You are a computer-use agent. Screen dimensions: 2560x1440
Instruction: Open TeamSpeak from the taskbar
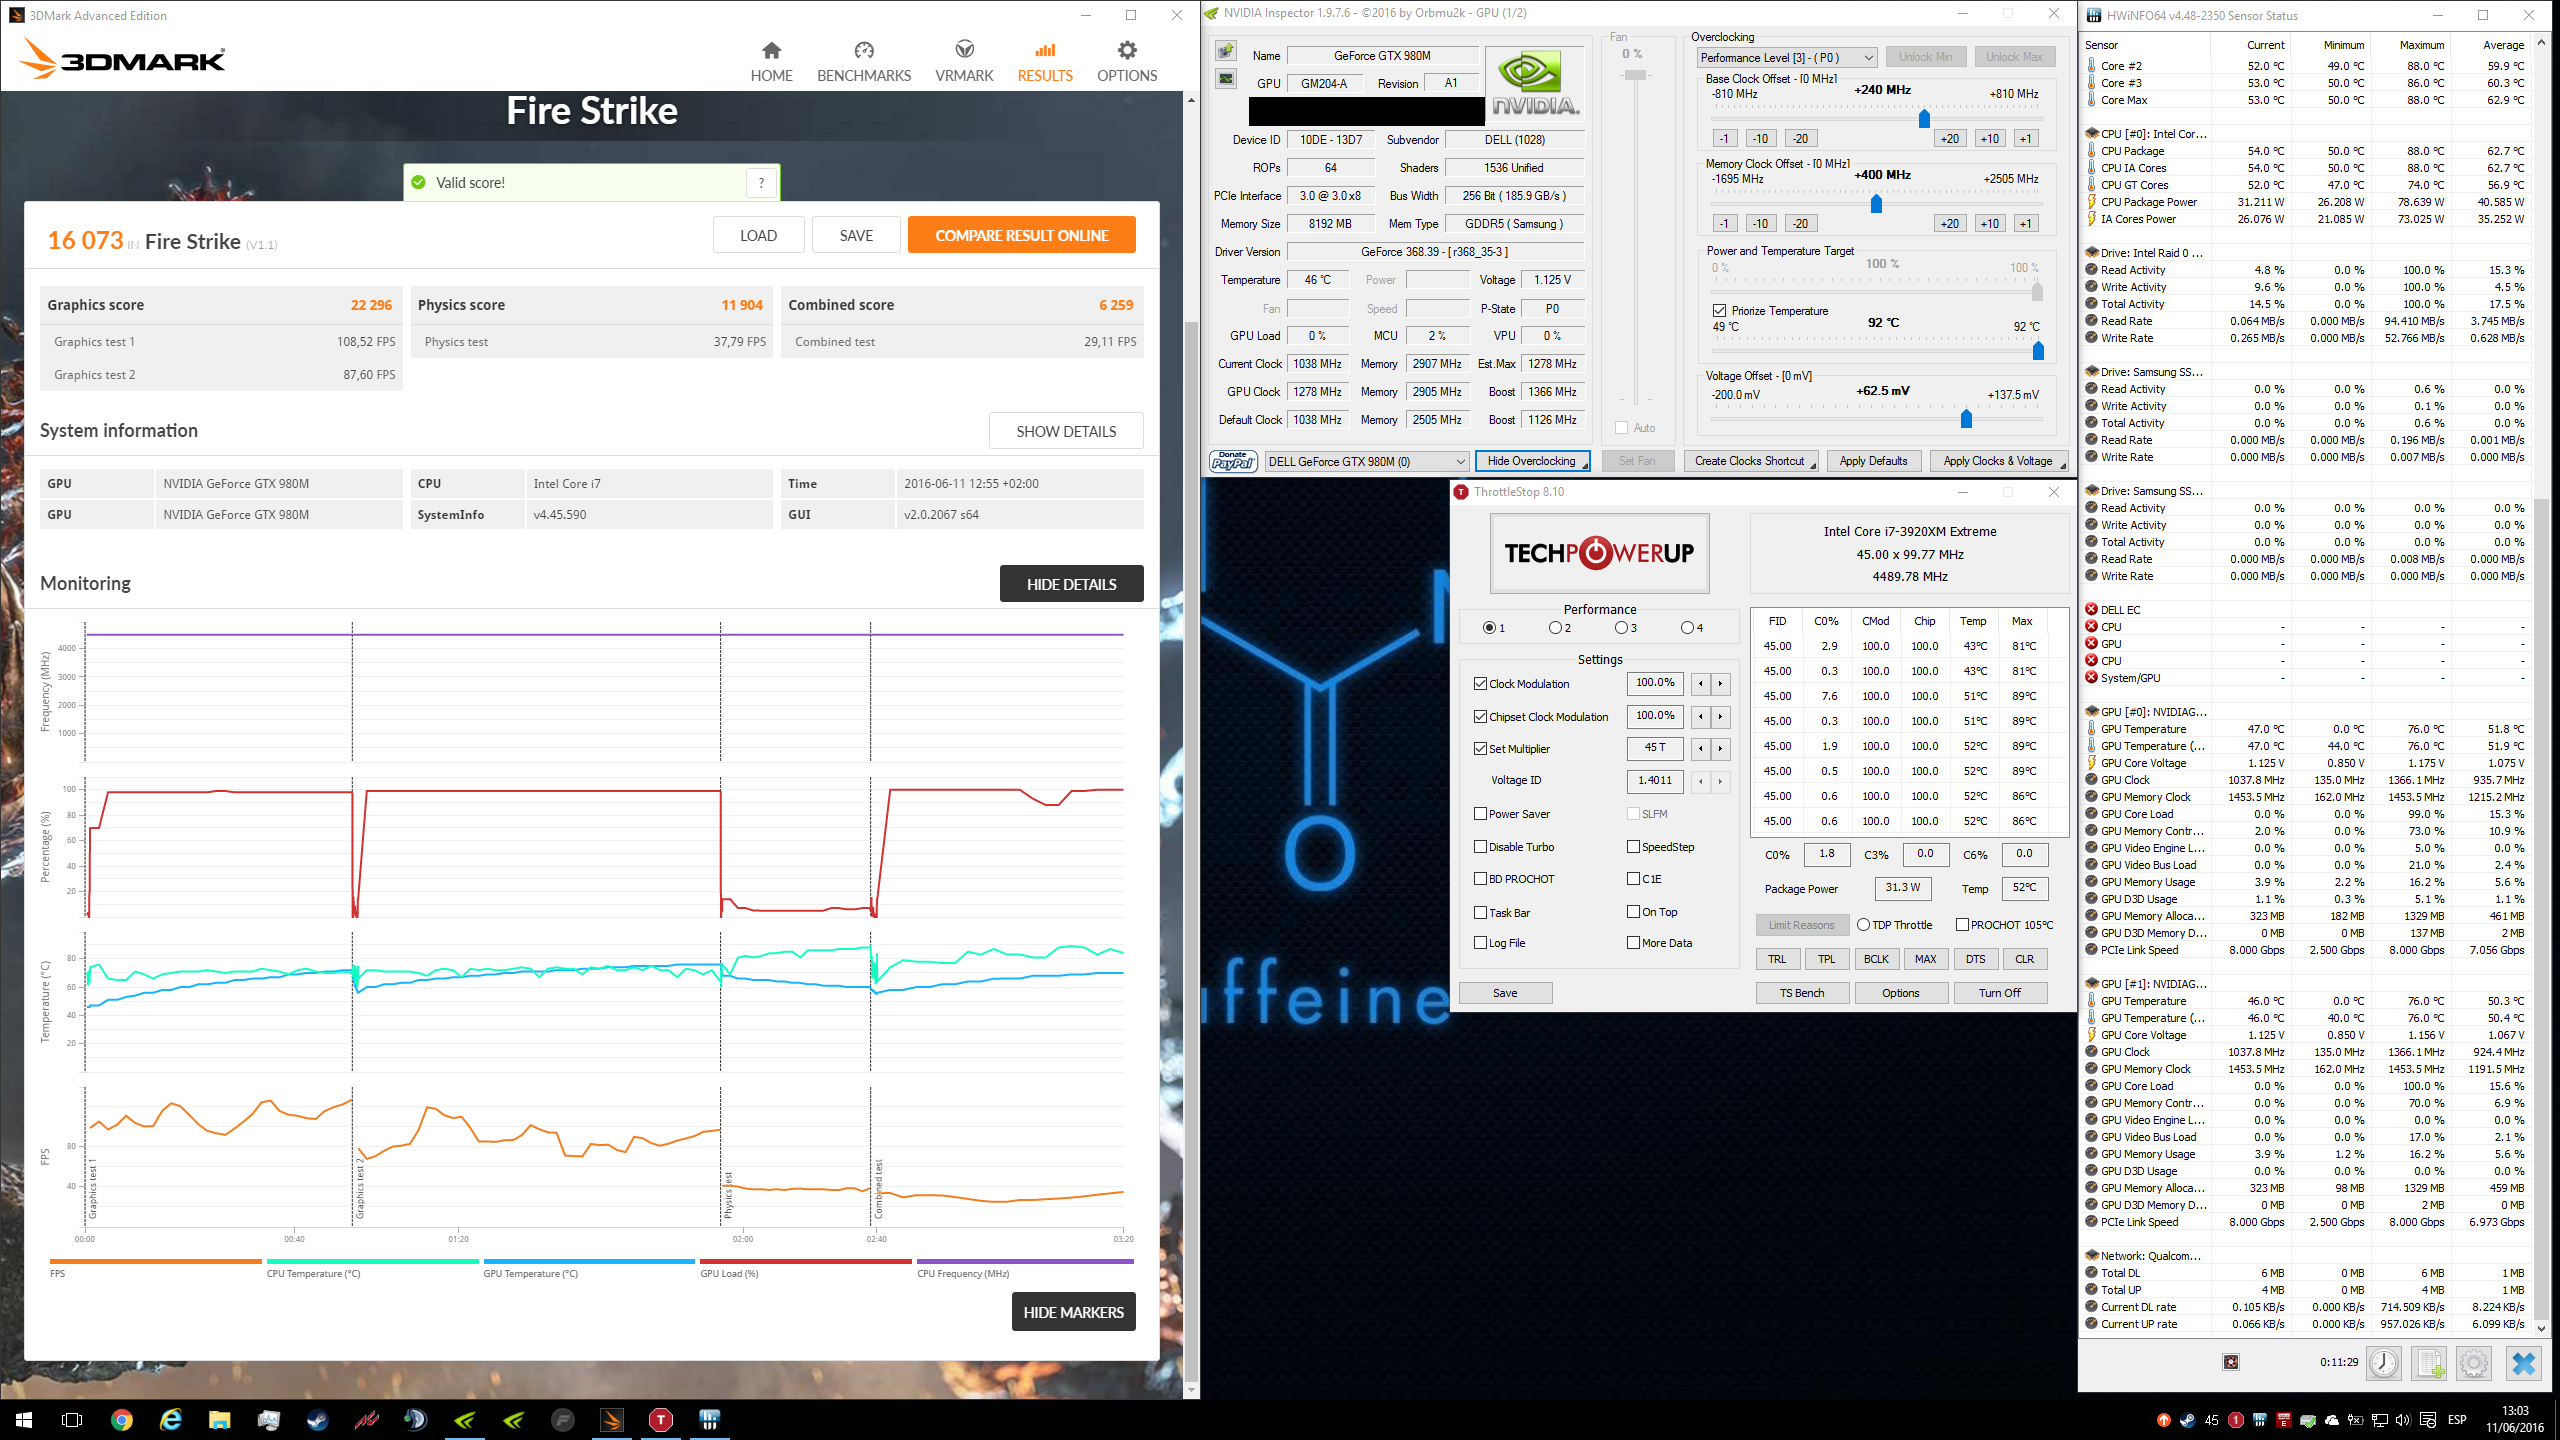click(415, 1420)
